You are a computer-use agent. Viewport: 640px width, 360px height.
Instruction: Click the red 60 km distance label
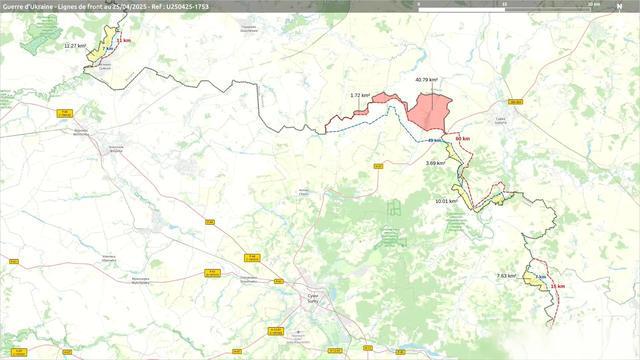point(462,139)
